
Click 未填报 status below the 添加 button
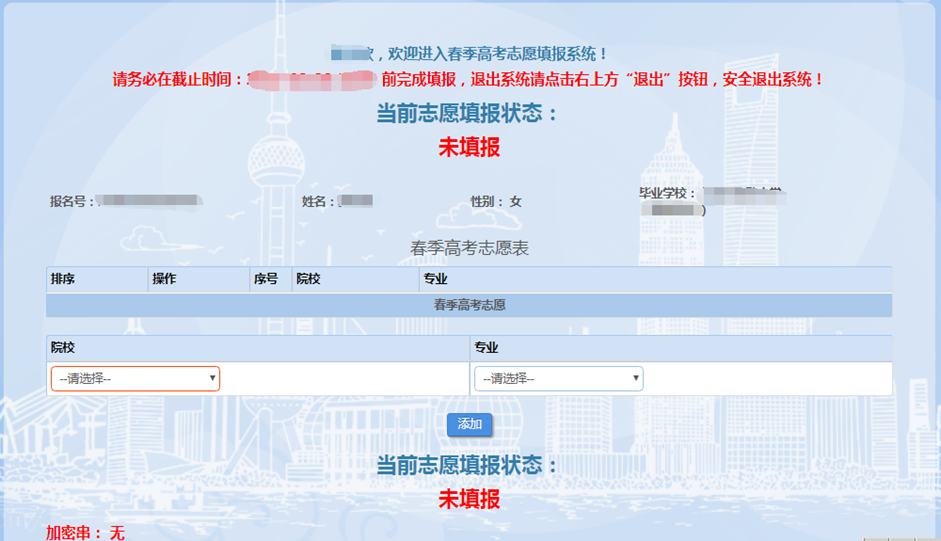click(469, 498)
